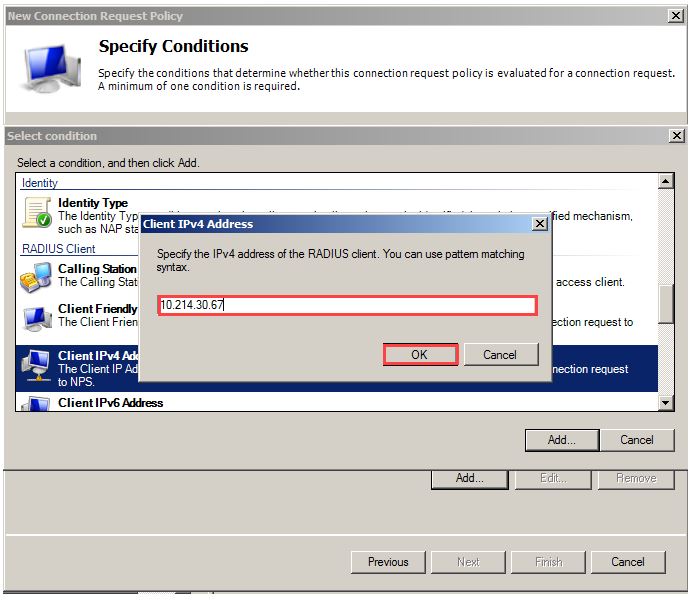Click the Client Friendly Name icon

pos(37,316)
